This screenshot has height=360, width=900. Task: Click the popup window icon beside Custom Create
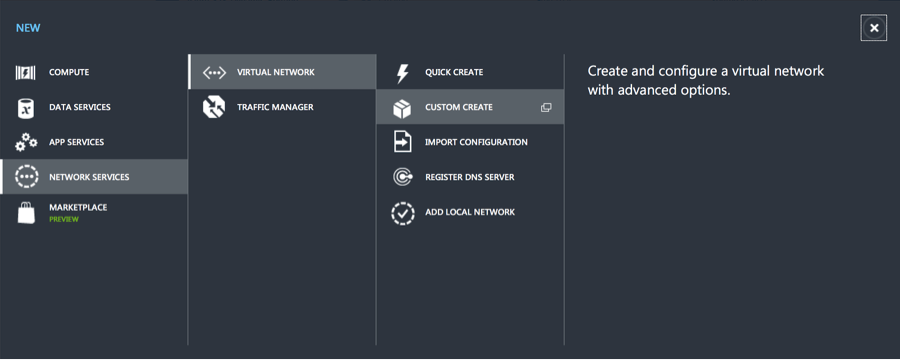coord(546,107)
